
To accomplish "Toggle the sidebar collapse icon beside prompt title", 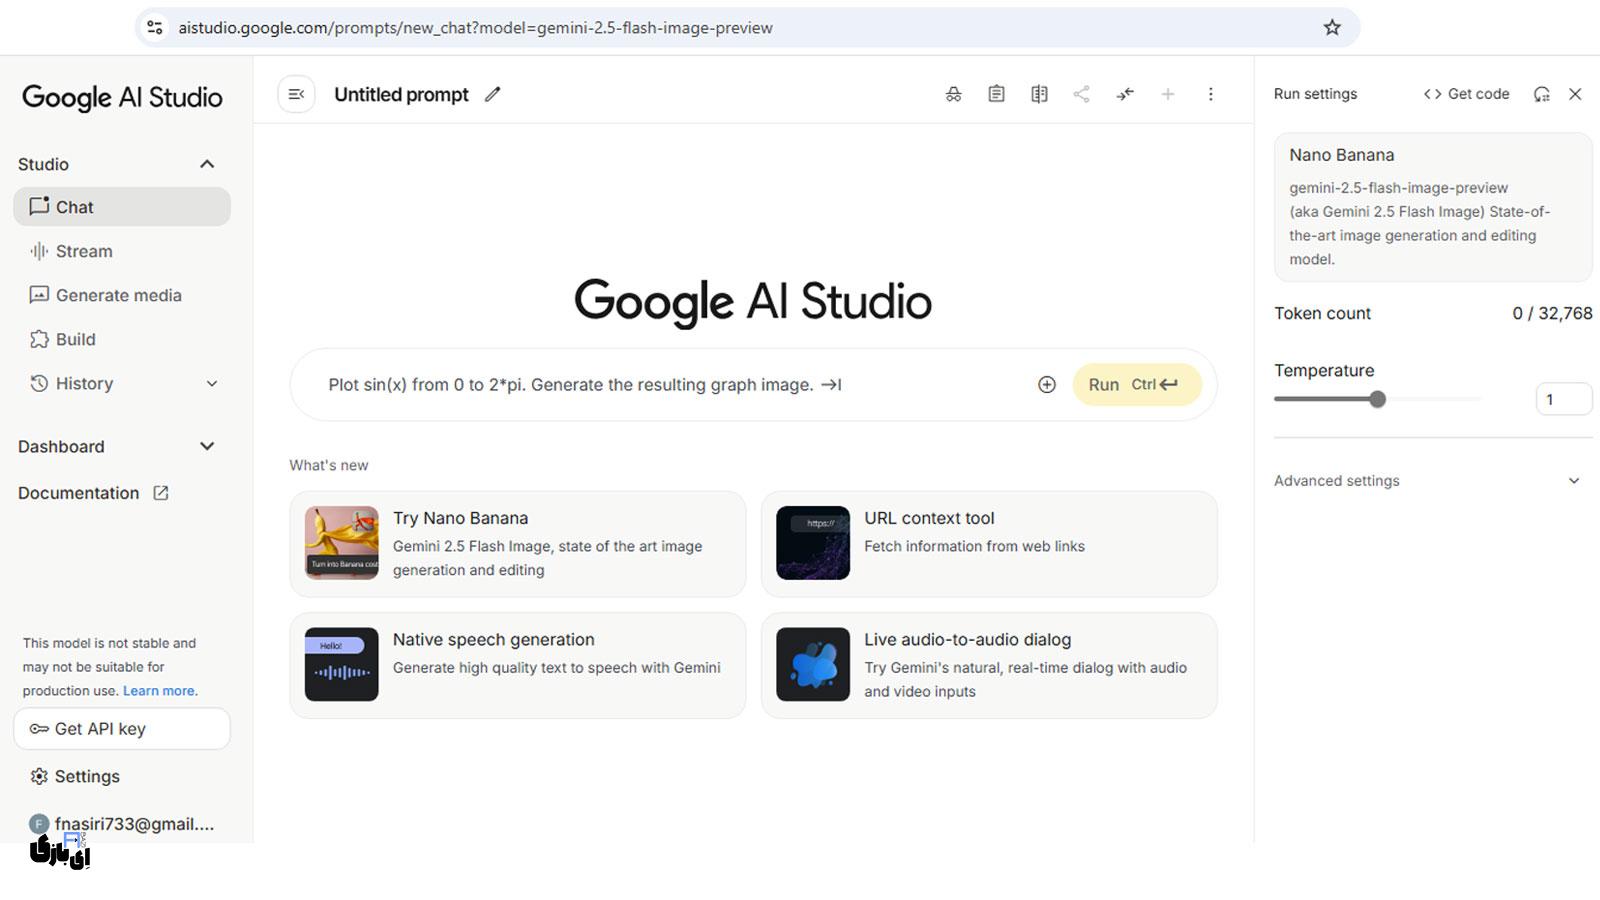I will (296, 95).
